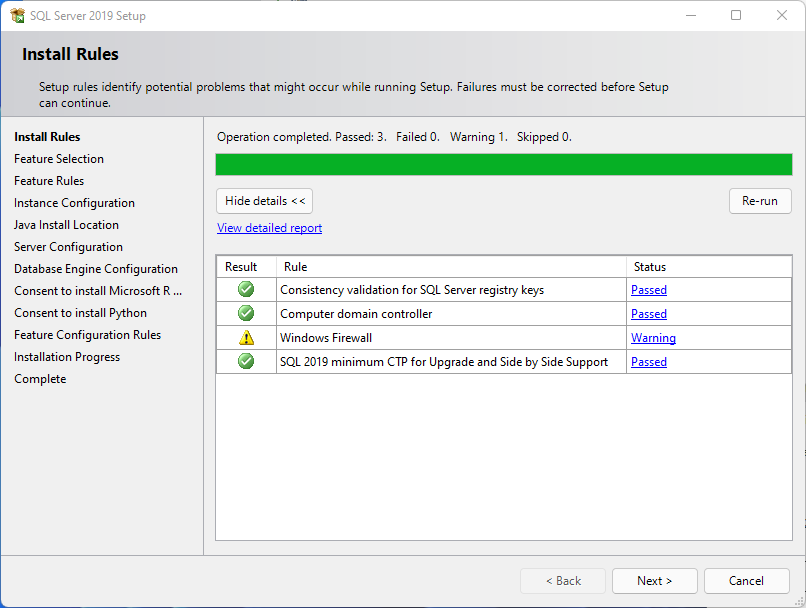Viewport: 806px width, 608px height.
Task: Select Feature Configuration Rules step
Action: pos(87,335)
